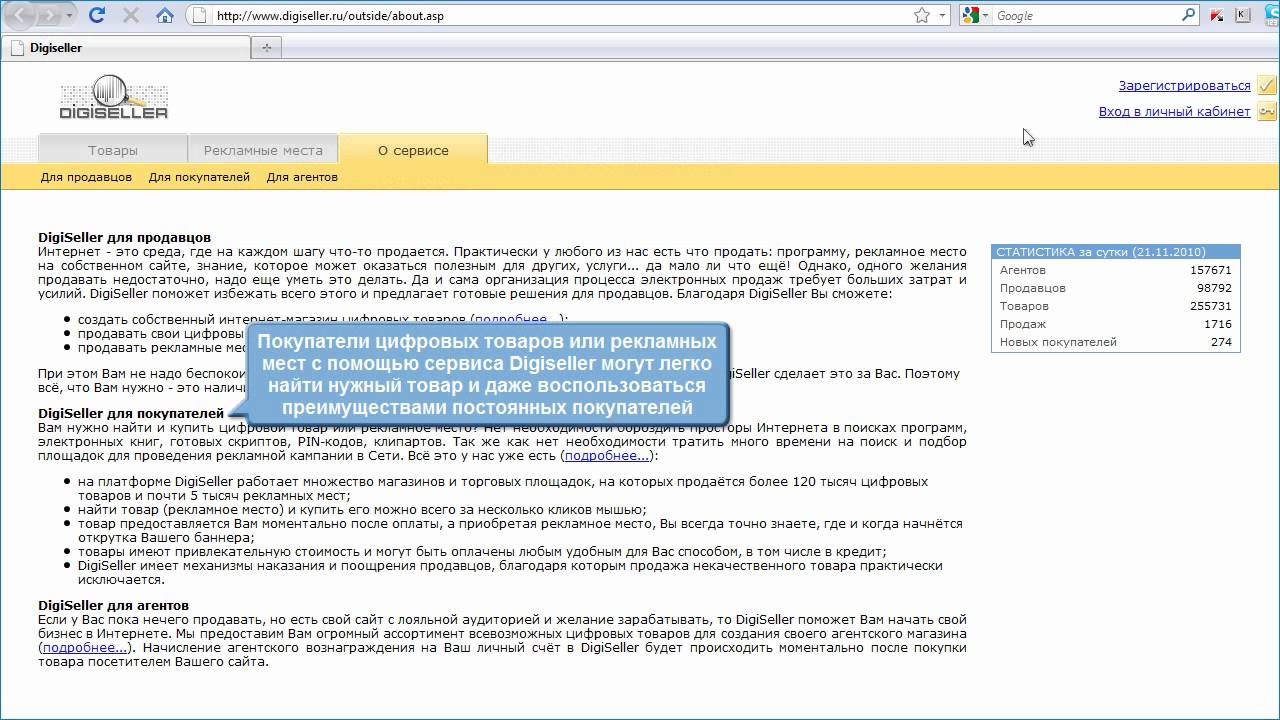Click the DigiSeller для продавцов heading
1280x720 pixels.
click(124, 237)
